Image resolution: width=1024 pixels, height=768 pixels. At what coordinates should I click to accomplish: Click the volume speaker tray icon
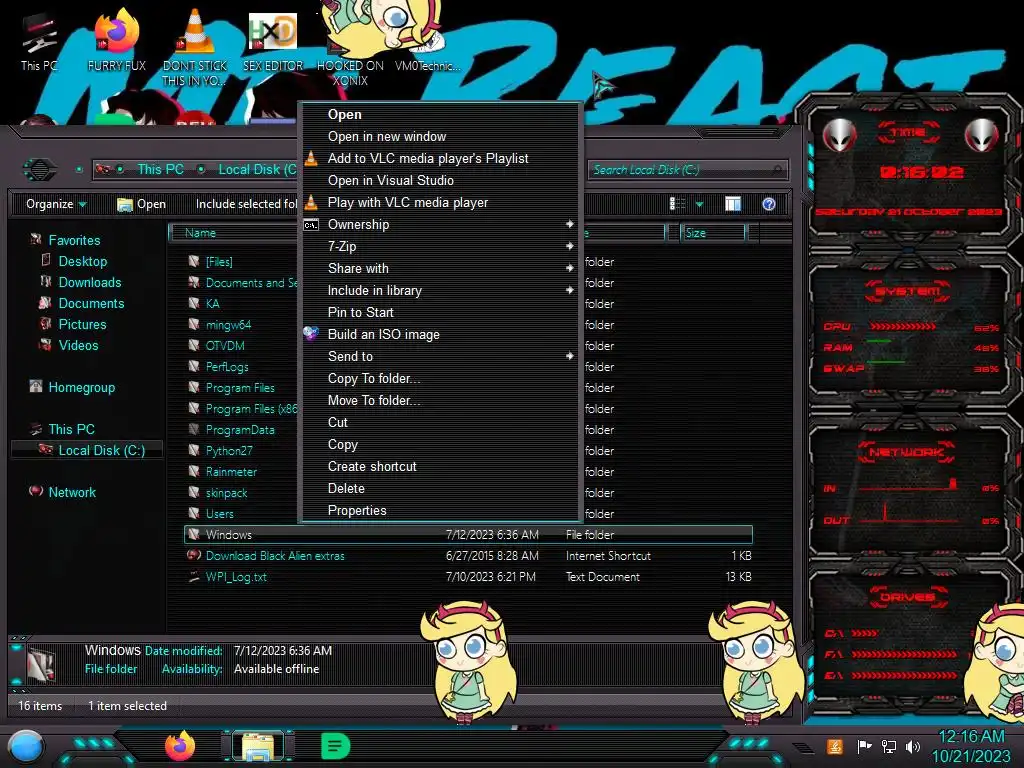[912, 746]
